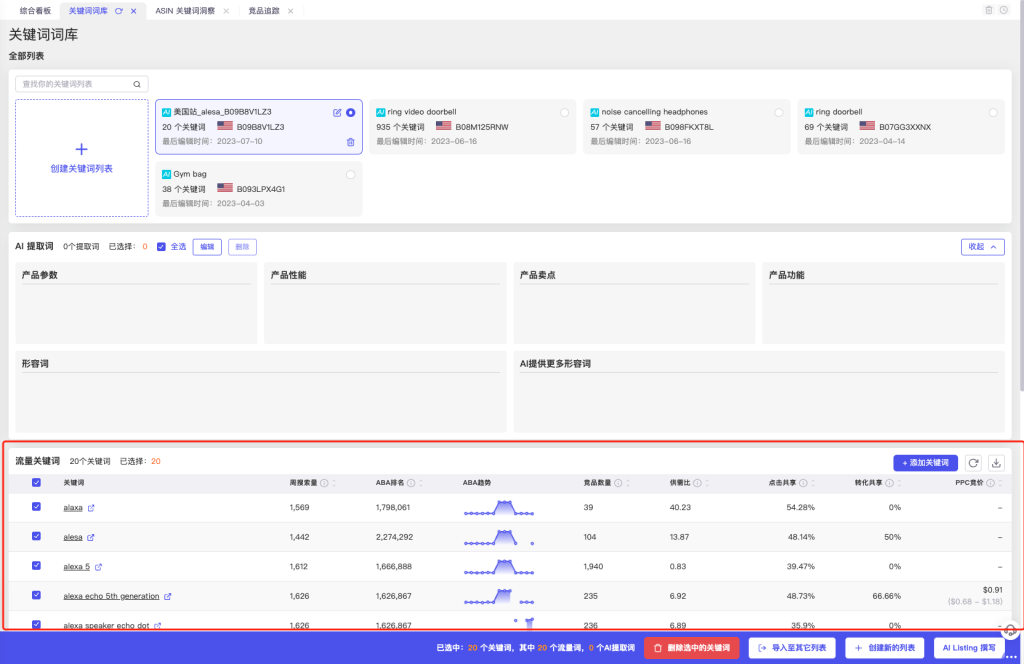Click the AI badge on ring video doorbell card
Viewport: 1024px width, 664px height.
pyautogui.click(x=381, y=112)
